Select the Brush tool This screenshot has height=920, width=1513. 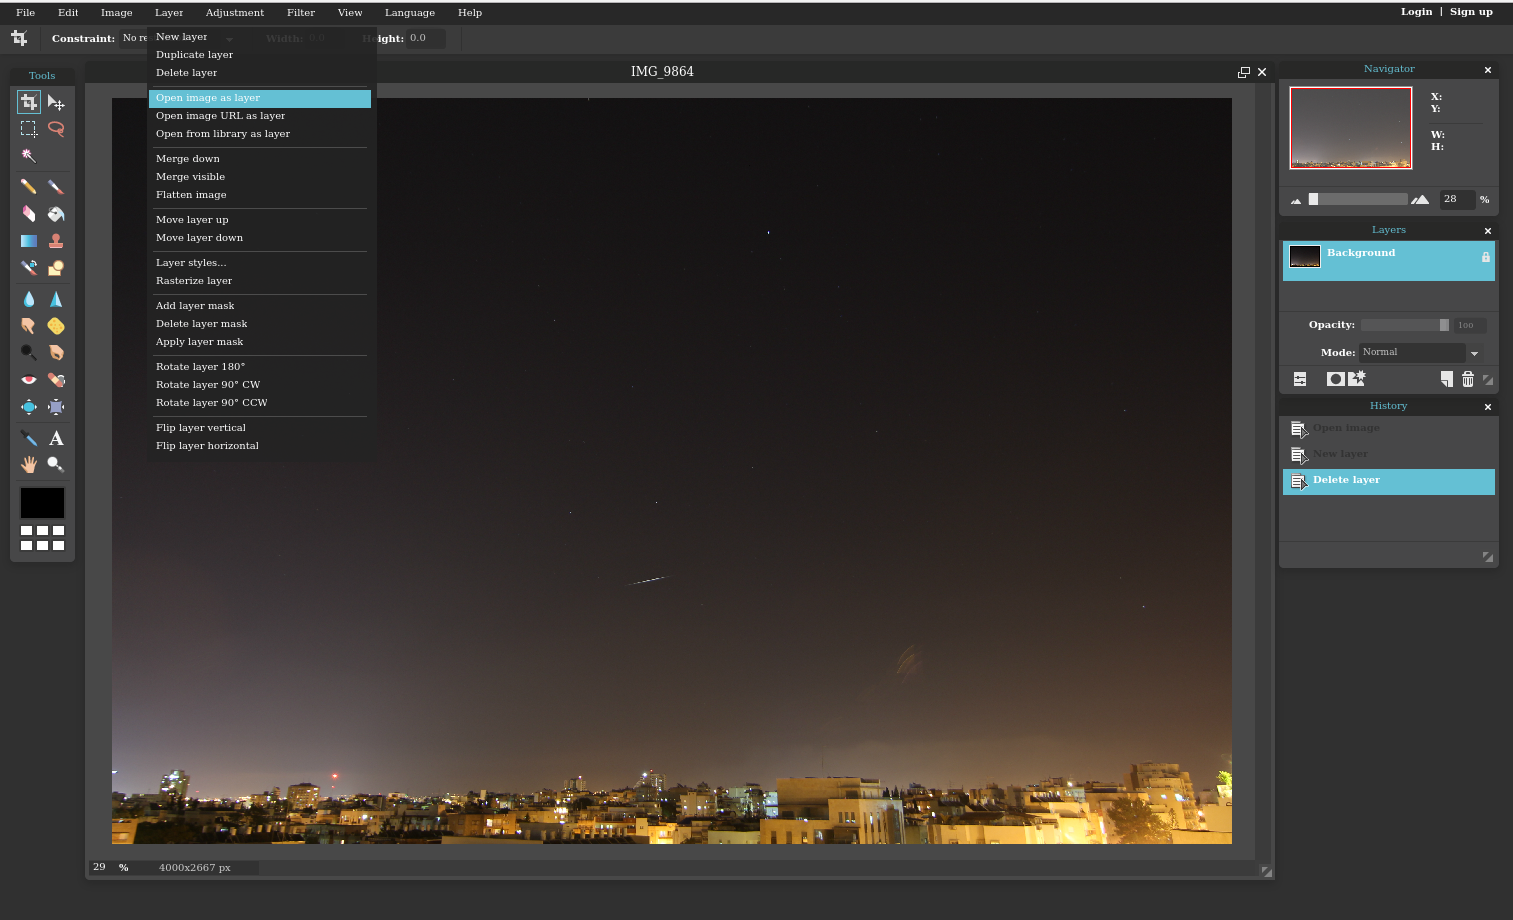[x=56, y=187]
